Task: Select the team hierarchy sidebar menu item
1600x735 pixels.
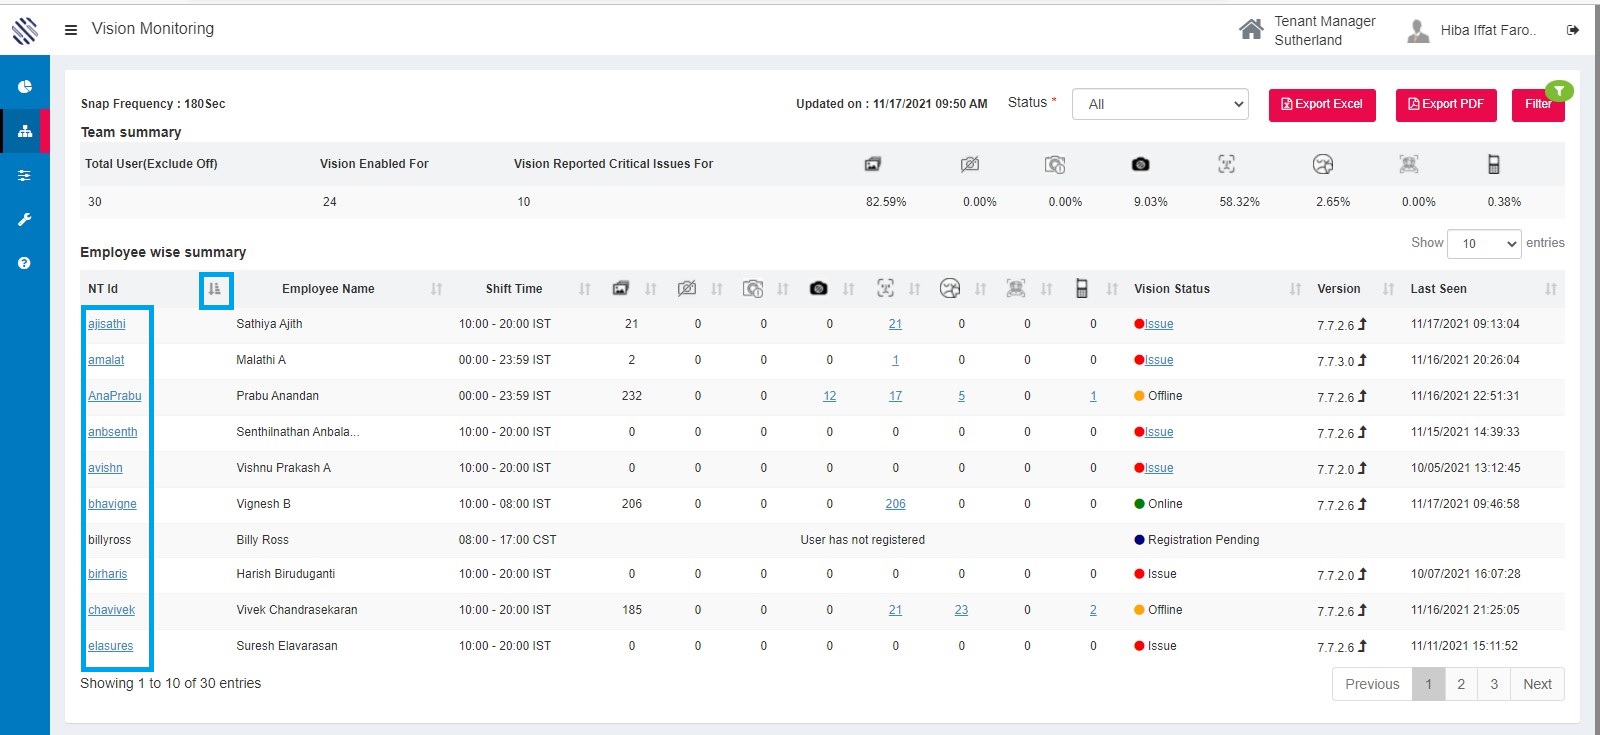Action: pyautogui.click(x=25, y=131)
